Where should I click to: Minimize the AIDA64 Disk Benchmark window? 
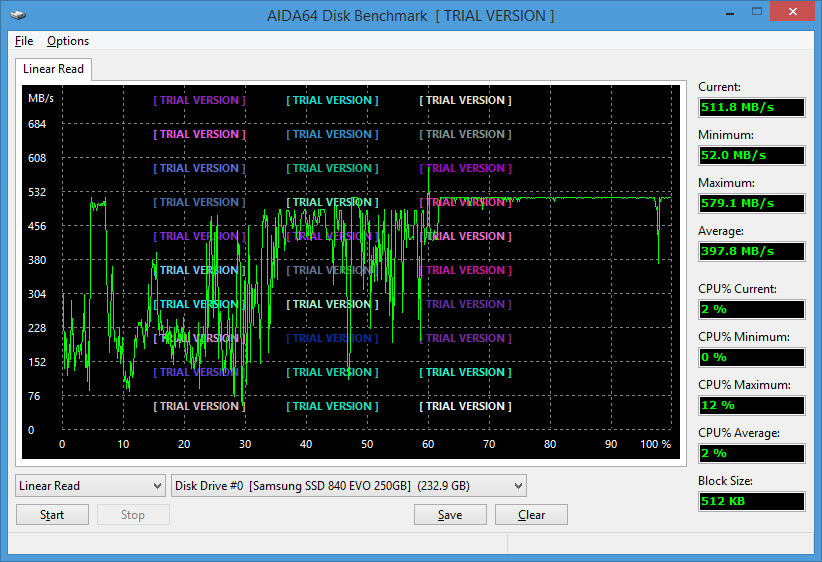729,13
